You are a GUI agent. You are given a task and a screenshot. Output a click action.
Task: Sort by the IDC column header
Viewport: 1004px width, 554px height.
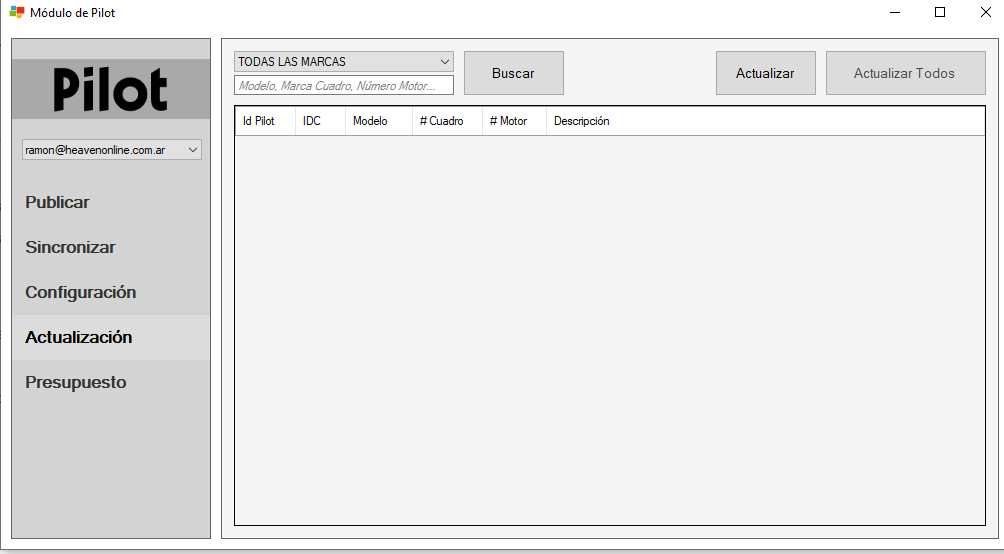(x=320, y=121)
